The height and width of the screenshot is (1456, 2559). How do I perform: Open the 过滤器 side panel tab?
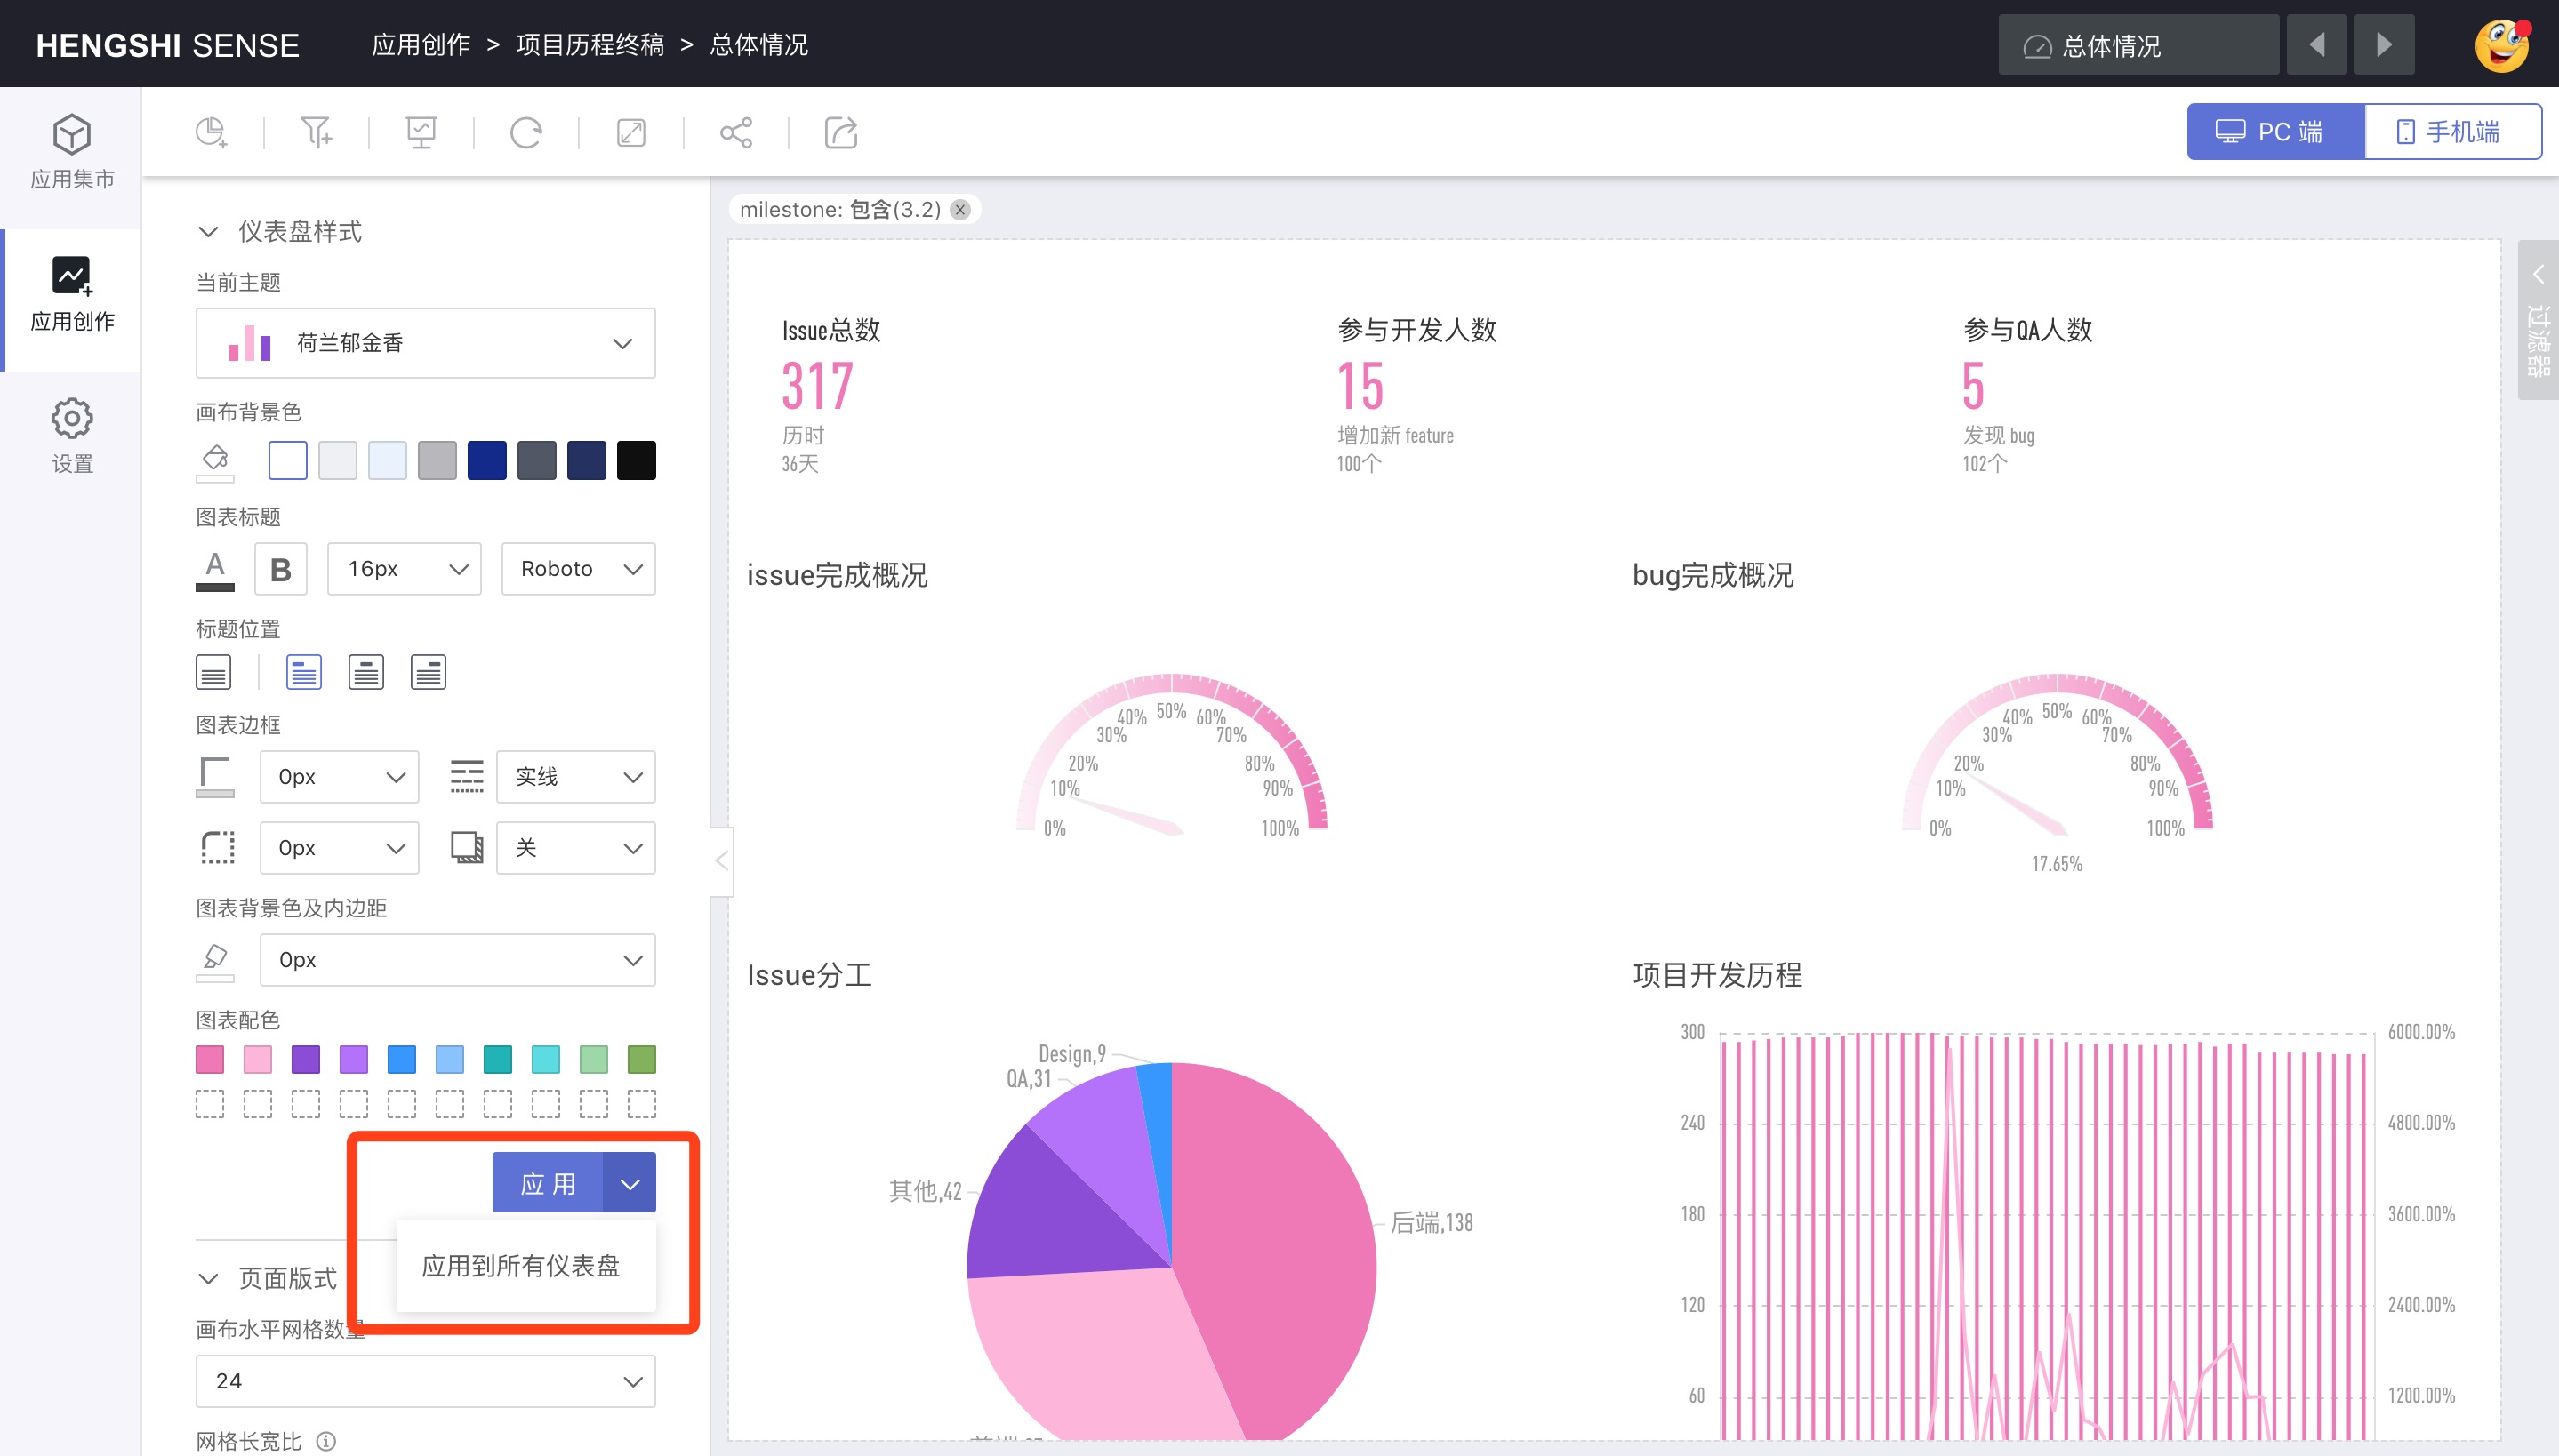(2538, 320)
